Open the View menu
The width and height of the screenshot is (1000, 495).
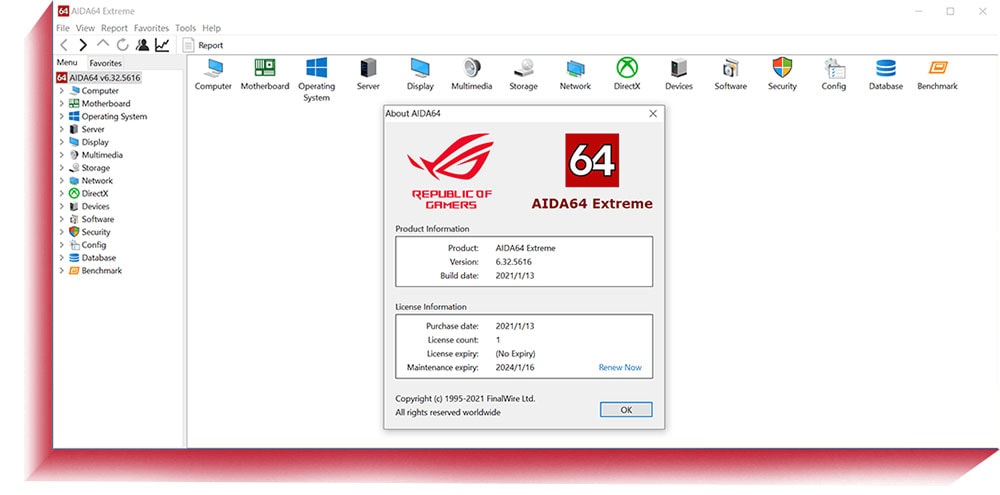point(85,28)
